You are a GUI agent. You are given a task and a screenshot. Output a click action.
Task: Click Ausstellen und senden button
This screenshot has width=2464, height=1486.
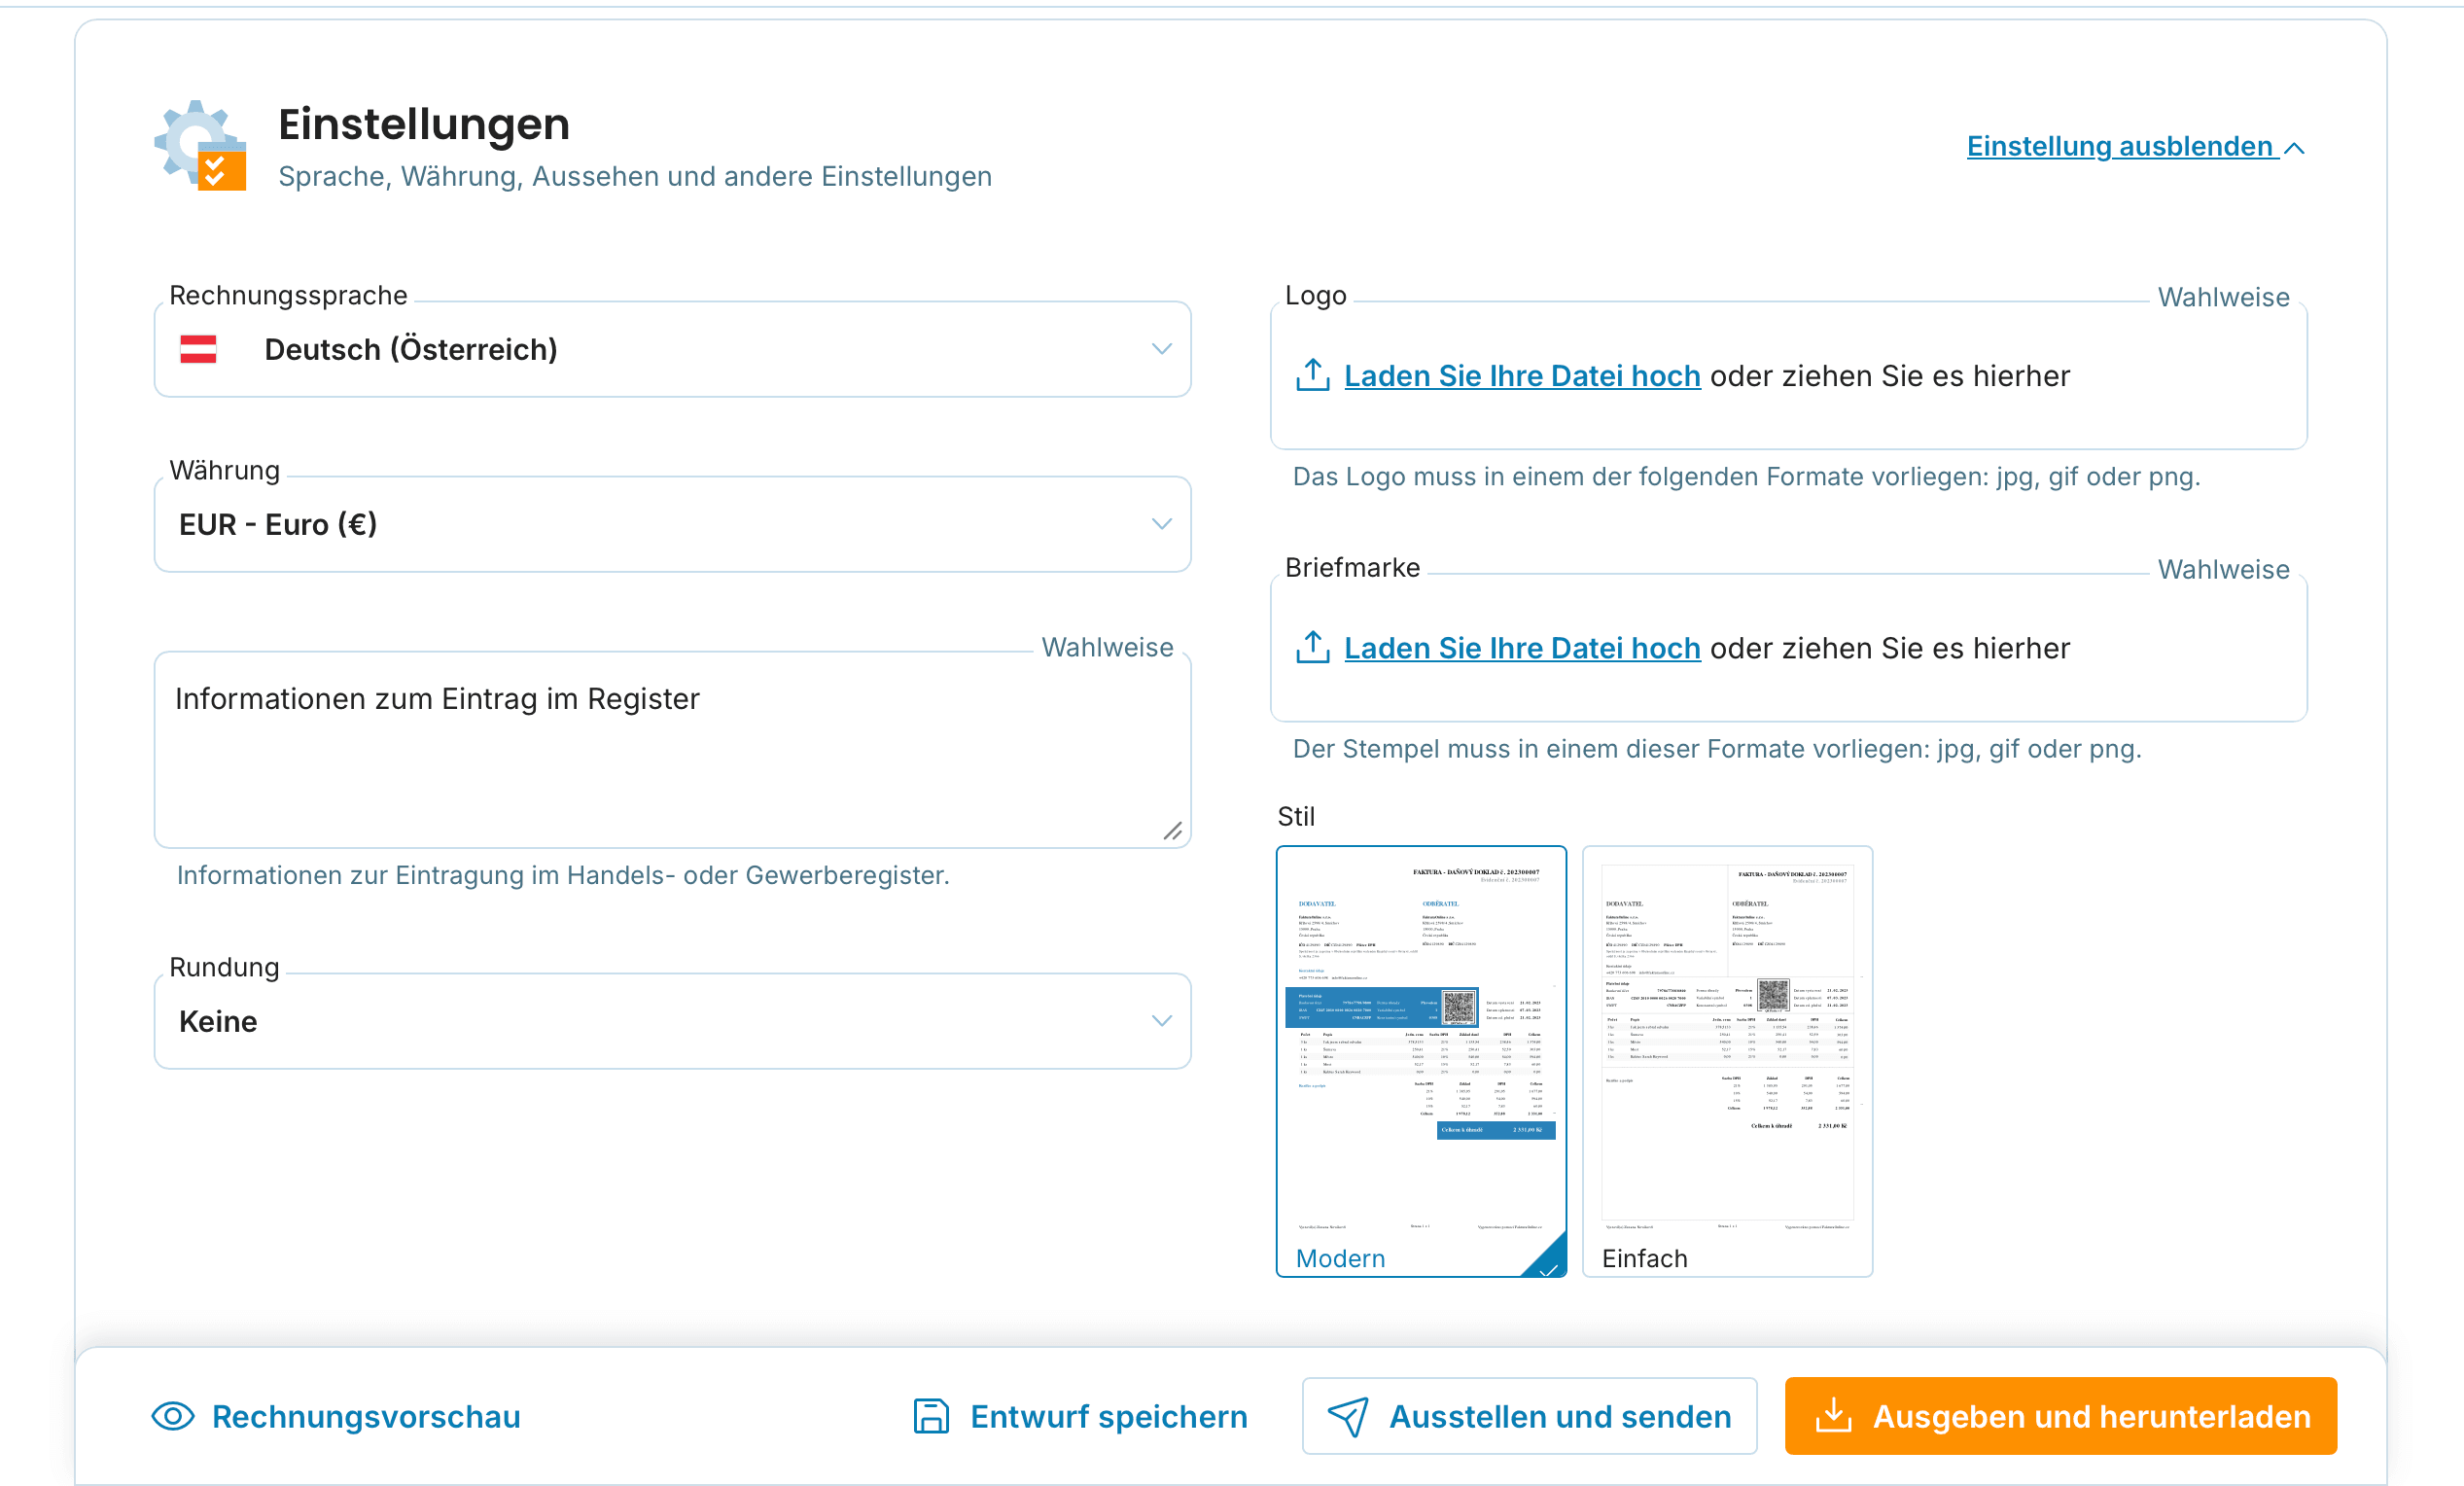pos(1529,1416)
